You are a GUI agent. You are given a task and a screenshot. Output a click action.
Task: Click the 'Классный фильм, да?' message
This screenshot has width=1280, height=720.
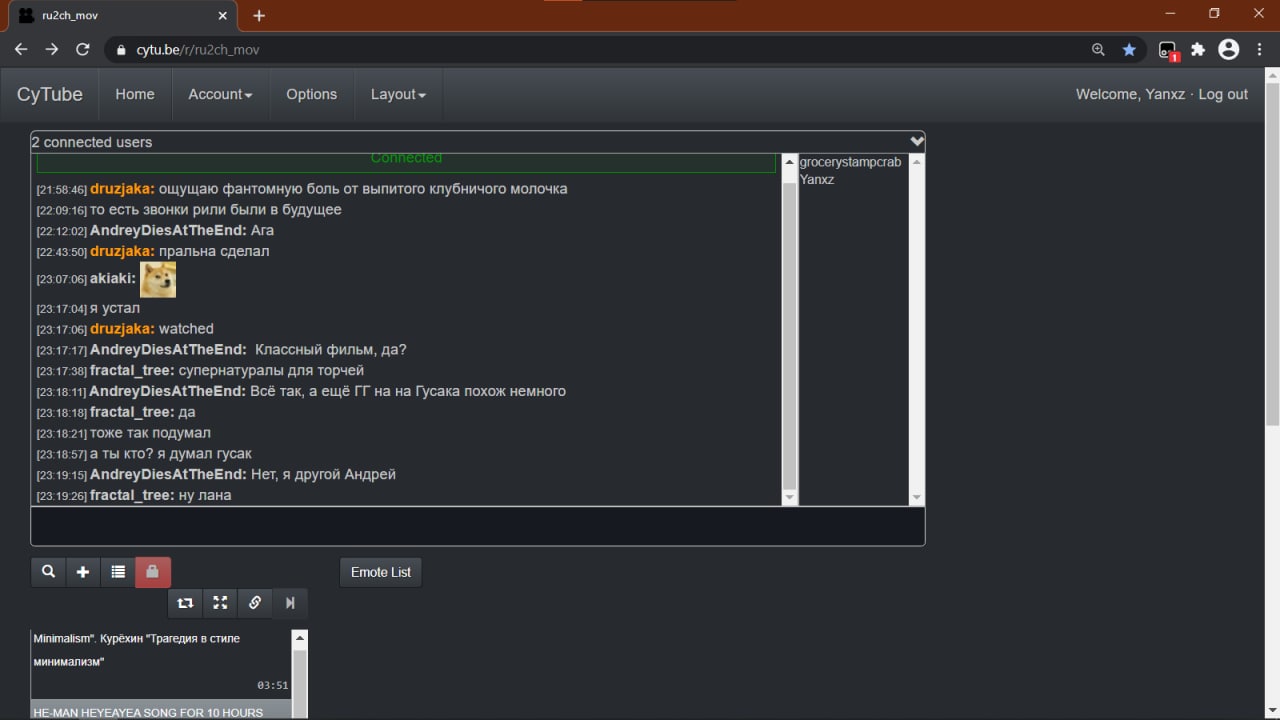[x=330, y=349]
